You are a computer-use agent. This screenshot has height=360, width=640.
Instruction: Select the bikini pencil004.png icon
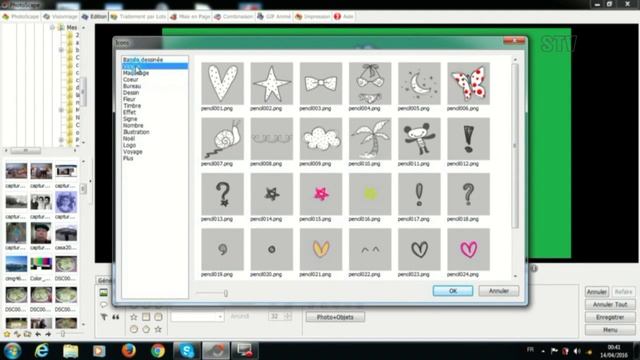point(370,83)
